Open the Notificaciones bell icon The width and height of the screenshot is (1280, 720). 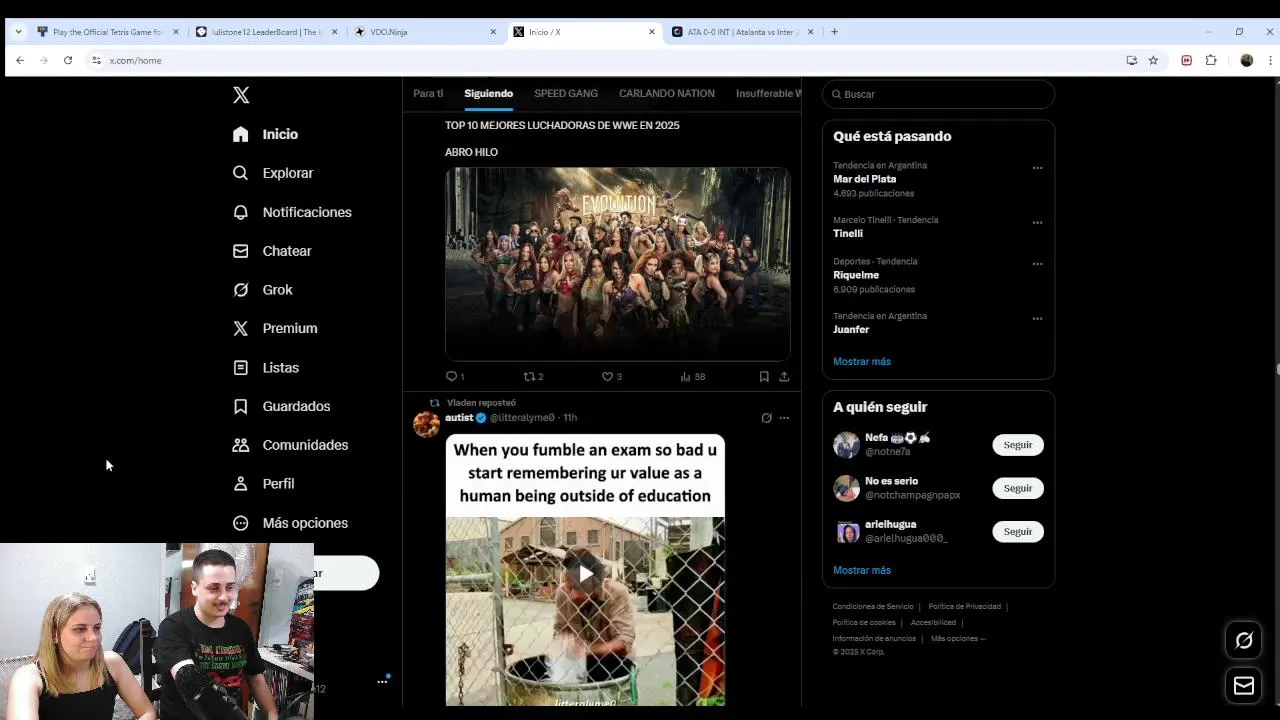240,212
